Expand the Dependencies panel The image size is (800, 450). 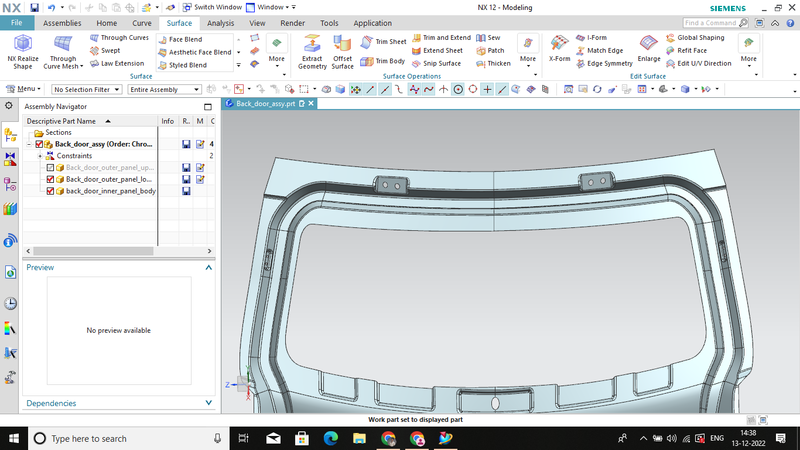(x=209, y=403)
